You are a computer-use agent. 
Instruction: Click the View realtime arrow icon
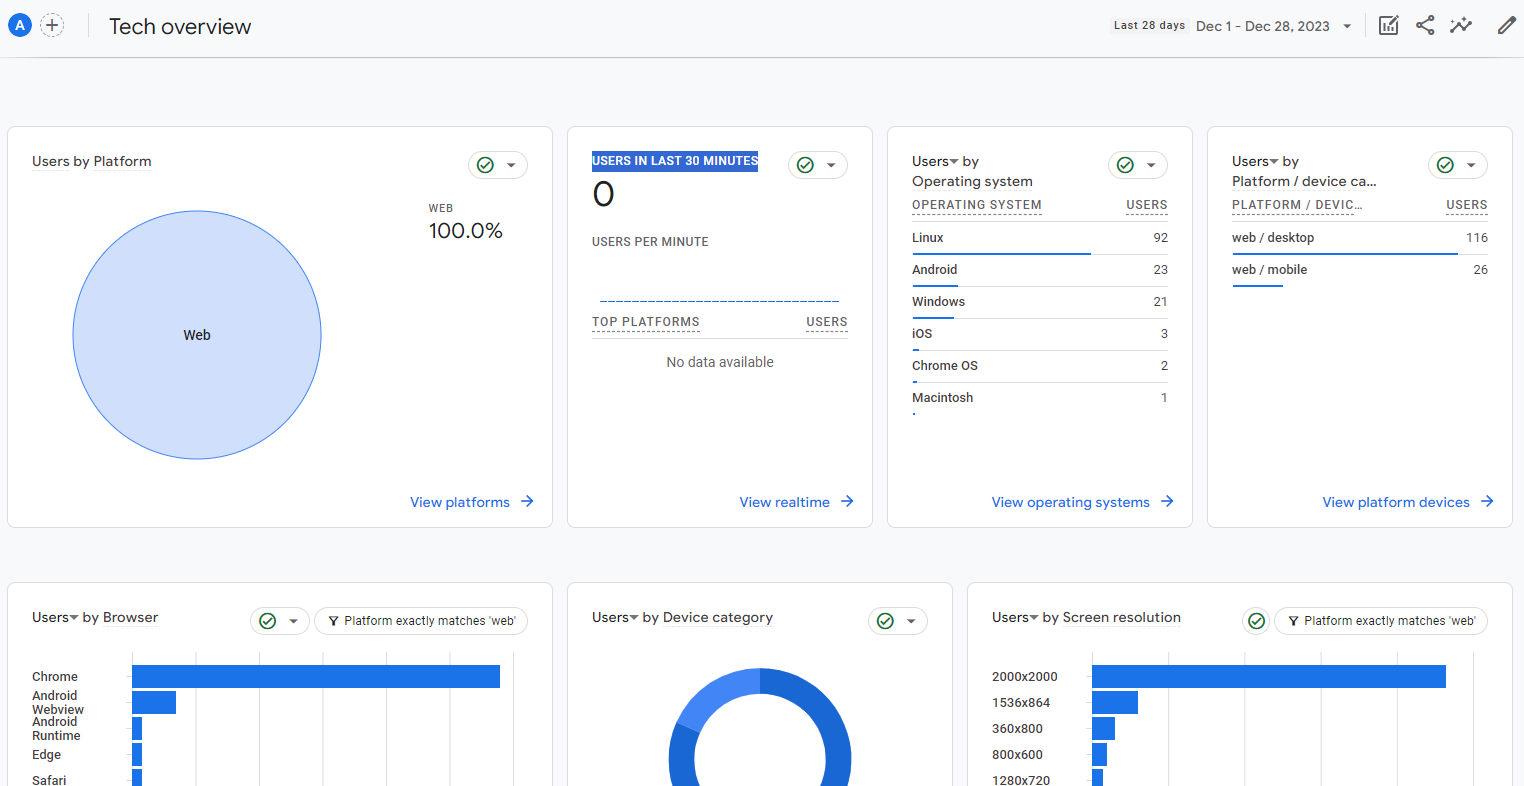(x=847, y=502)
